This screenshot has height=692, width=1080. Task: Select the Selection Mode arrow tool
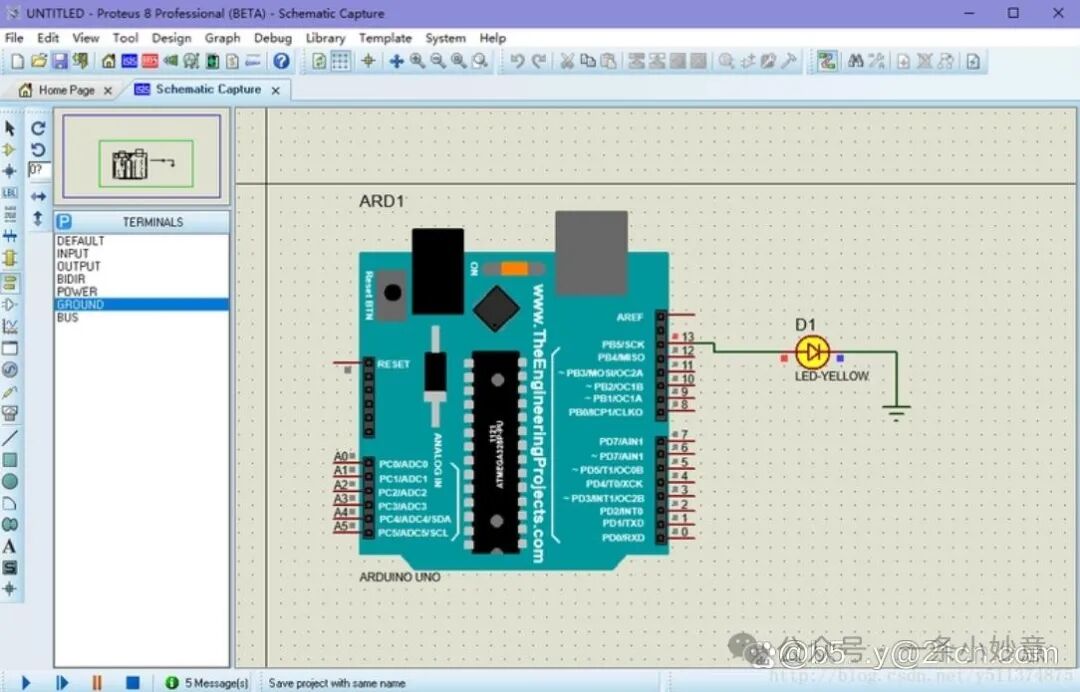[x=10, y=128]
